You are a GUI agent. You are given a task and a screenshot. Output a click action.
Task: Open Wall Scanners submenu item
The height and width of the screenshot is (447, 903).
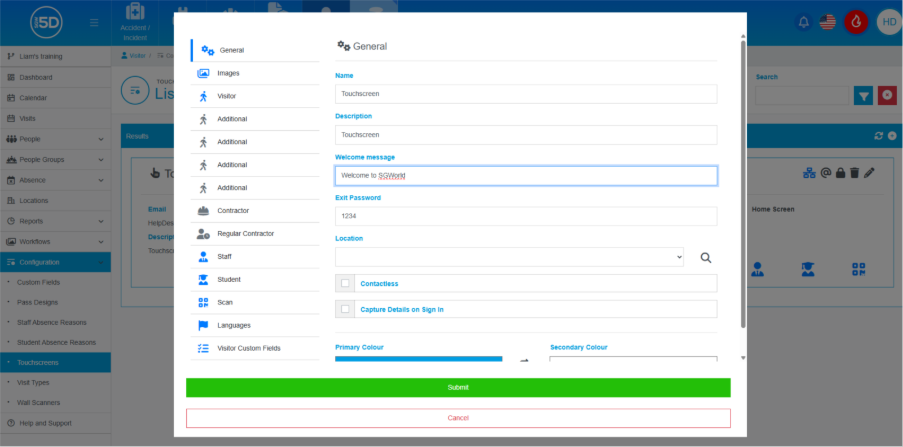(55, 403)
